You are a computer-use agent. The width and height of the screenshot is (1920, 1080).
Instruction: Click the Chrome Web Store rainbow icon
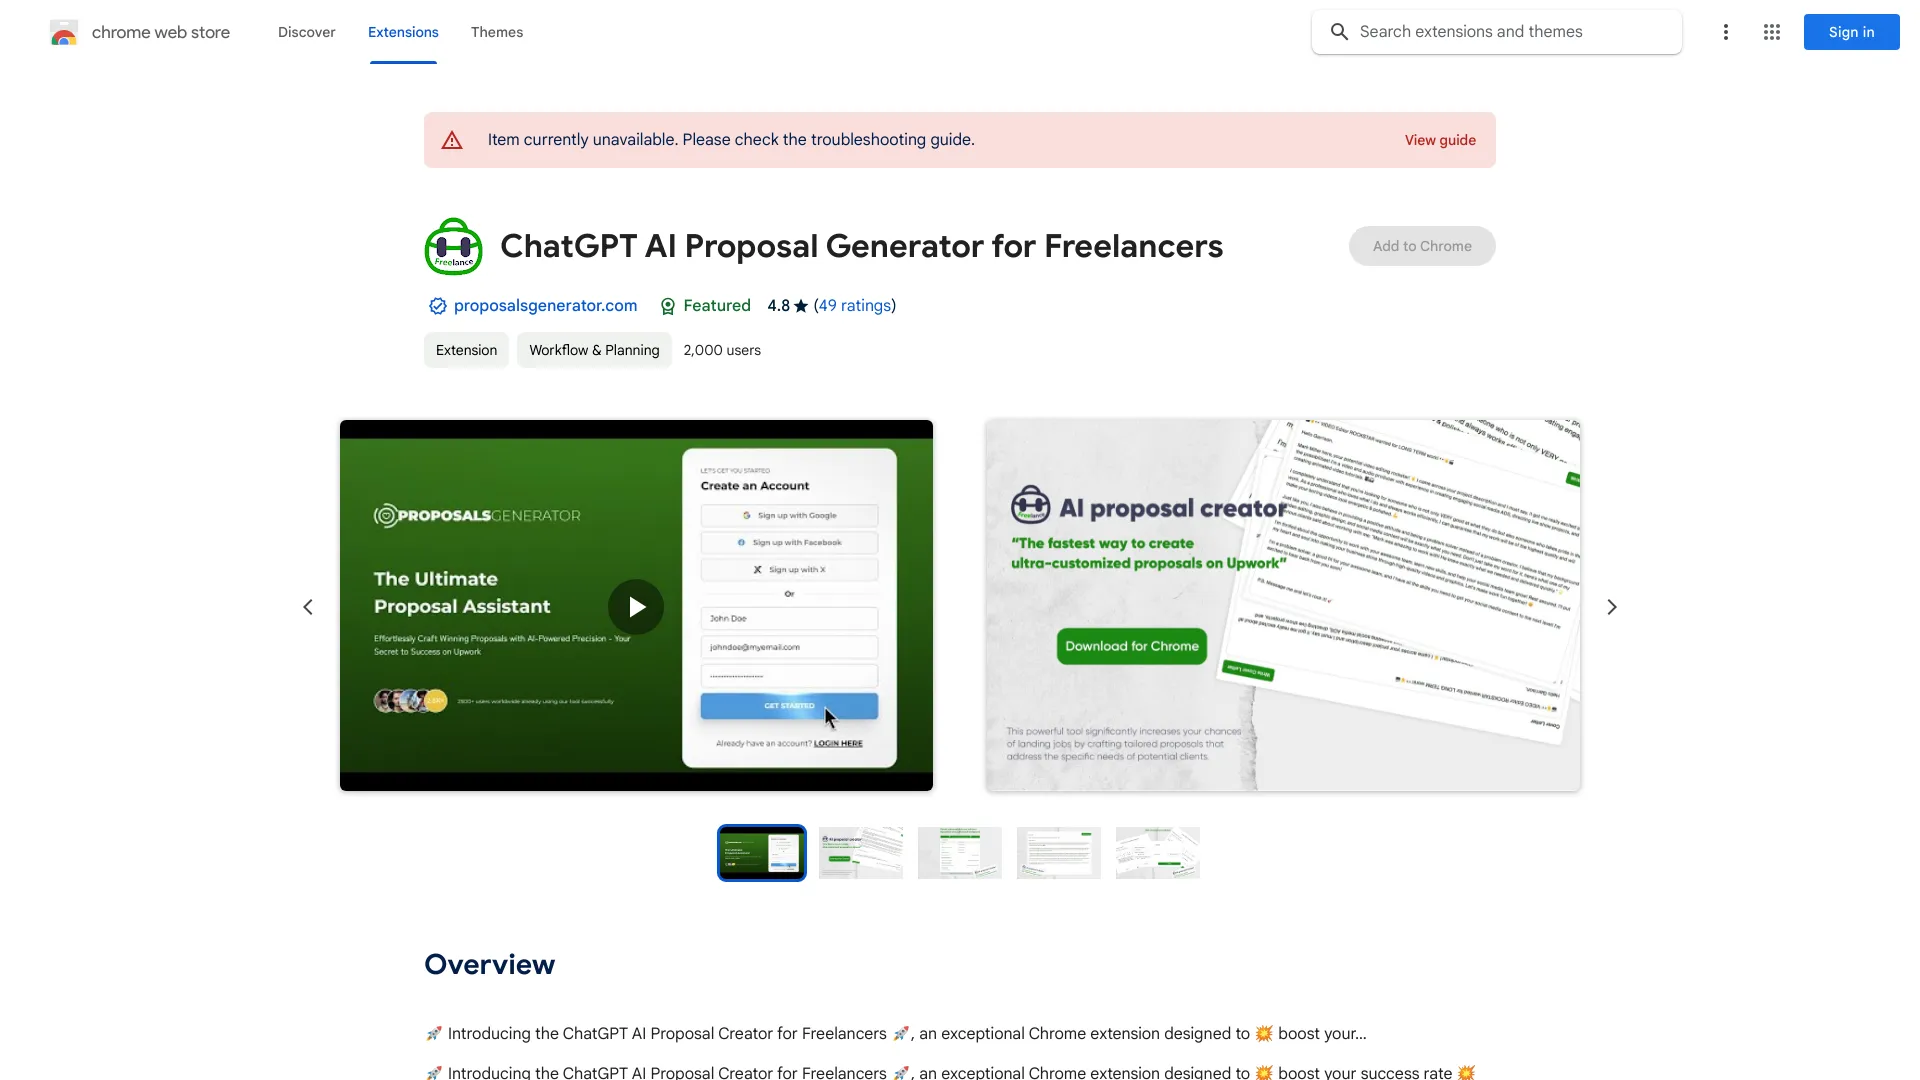point(63,32)
